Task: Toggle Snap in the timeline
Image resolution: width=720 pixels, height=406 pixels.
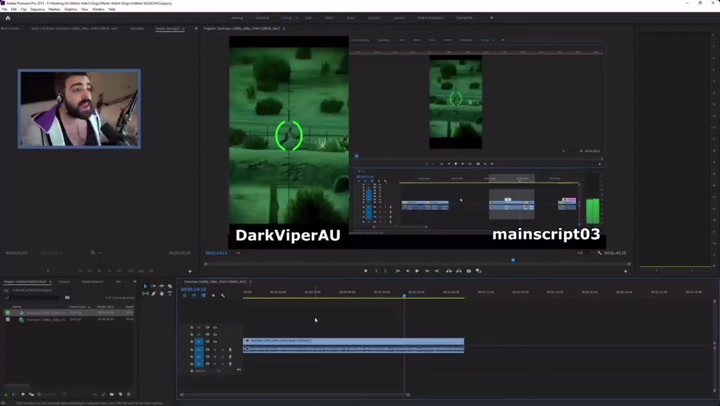Action: [194, 296]
